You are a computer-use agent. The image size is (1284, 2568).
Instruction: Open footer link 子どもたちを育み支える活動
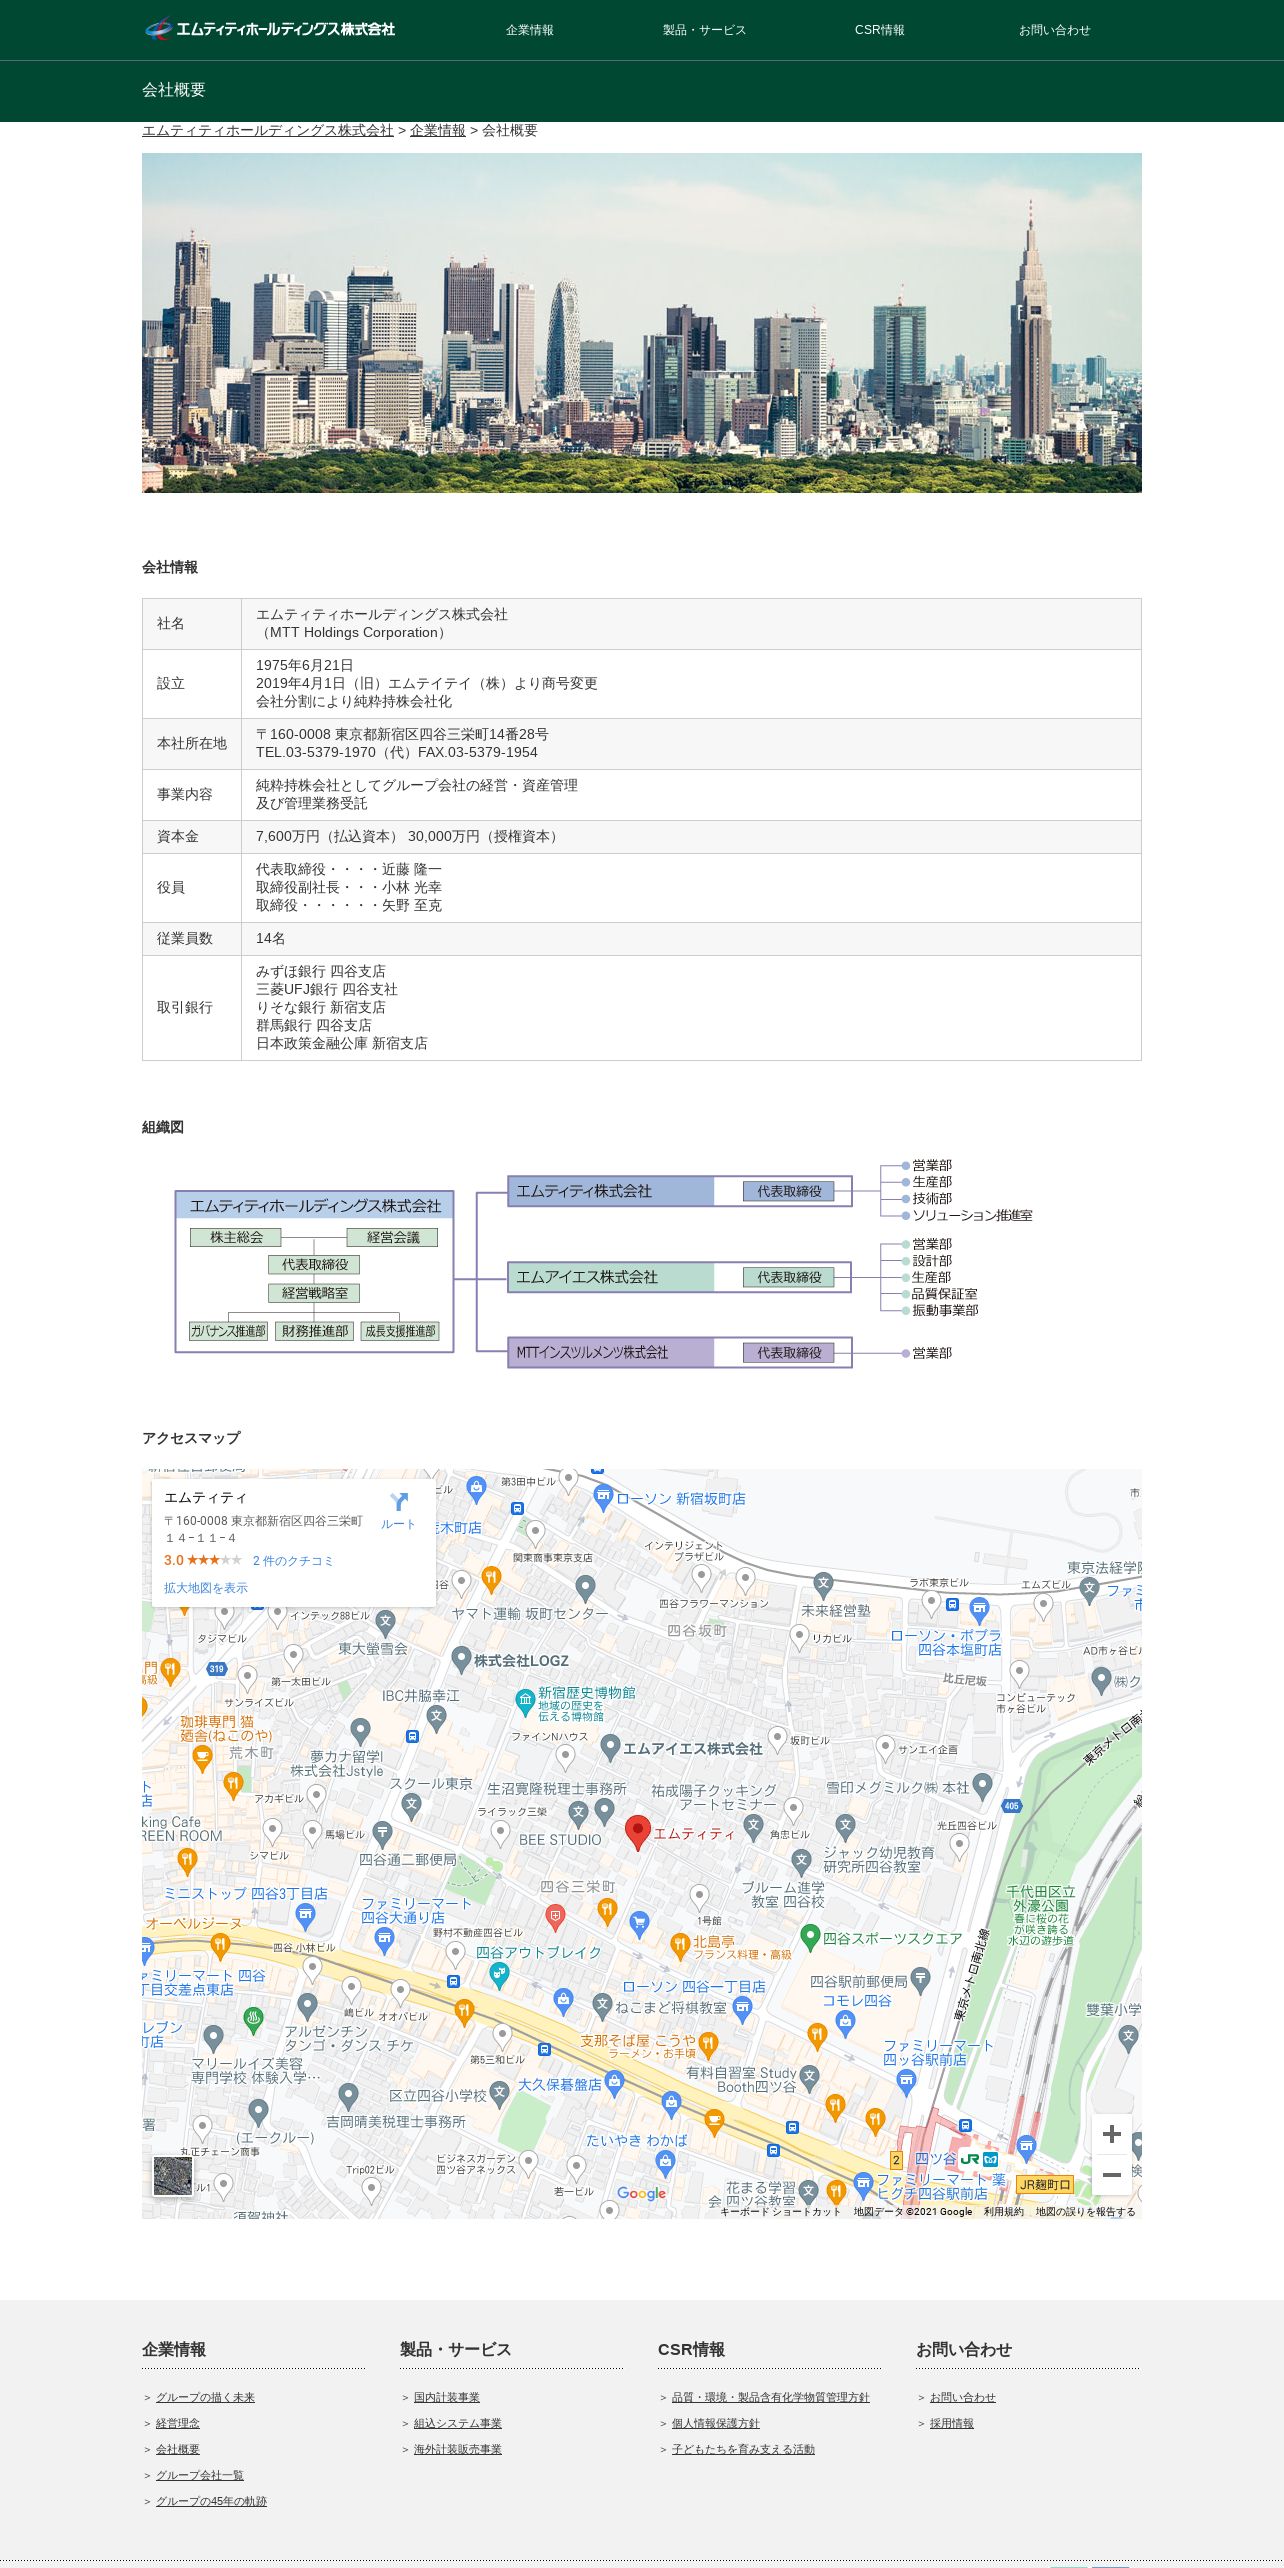(x=743, y=2449)
